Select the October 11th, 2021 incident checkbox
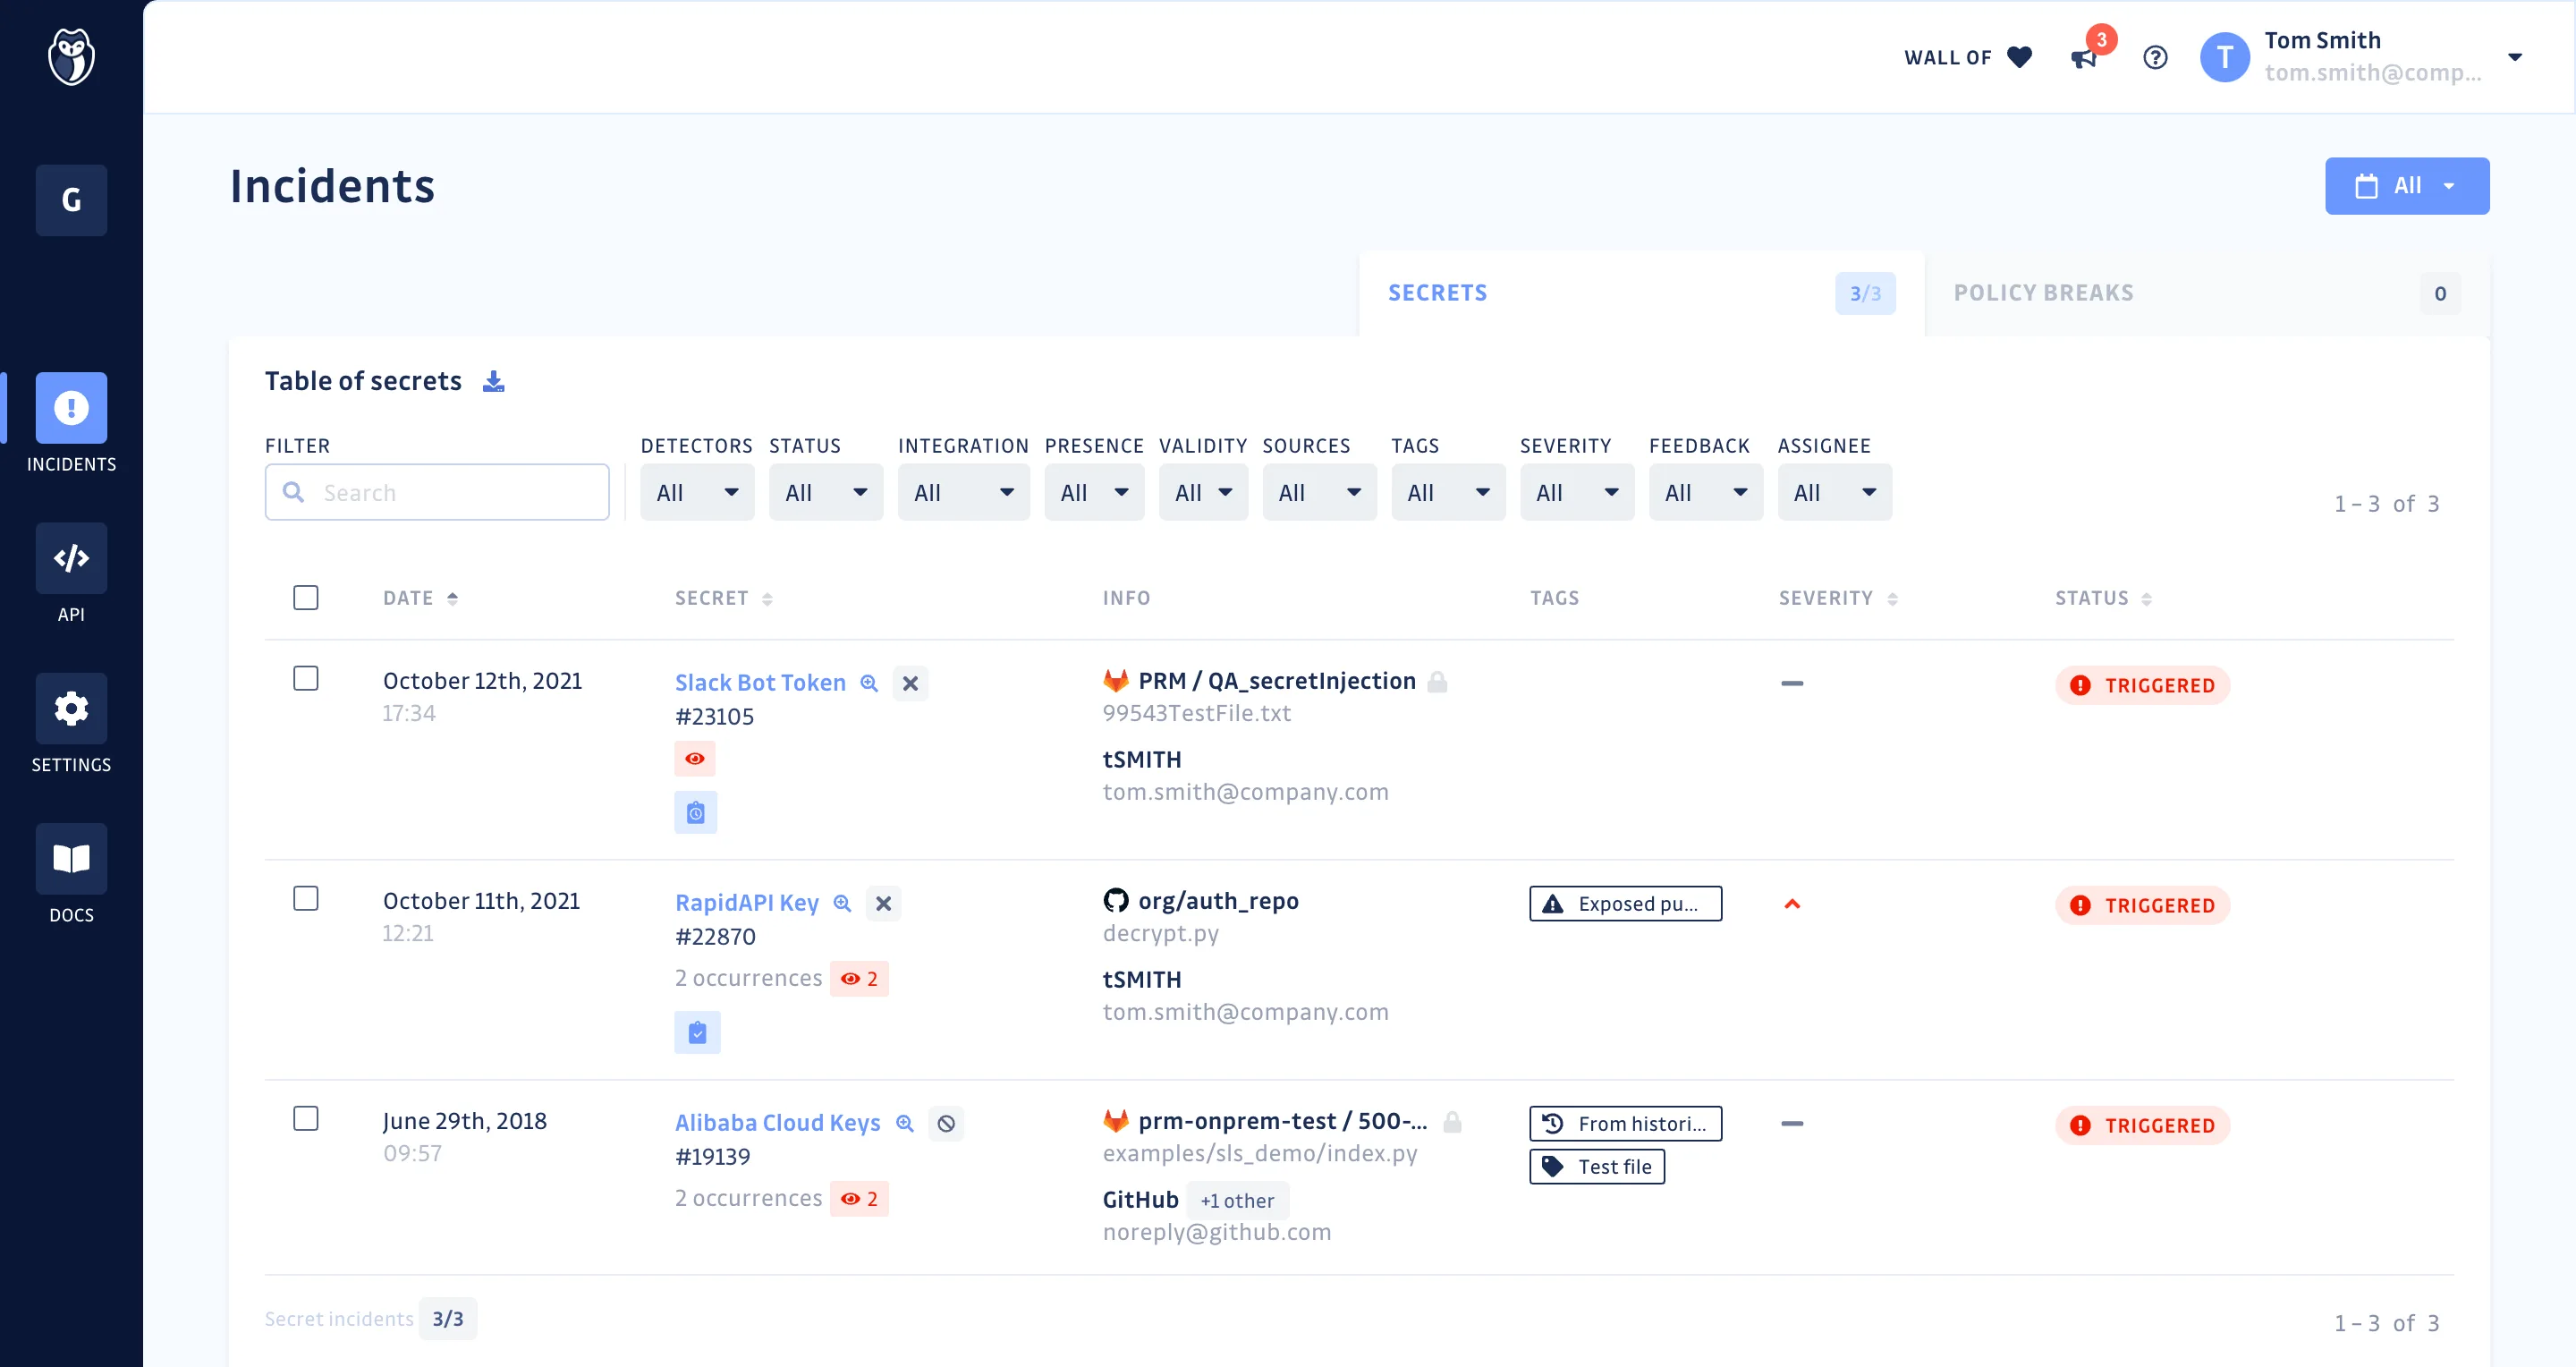2576x1367 pixels. pos(306,898)
